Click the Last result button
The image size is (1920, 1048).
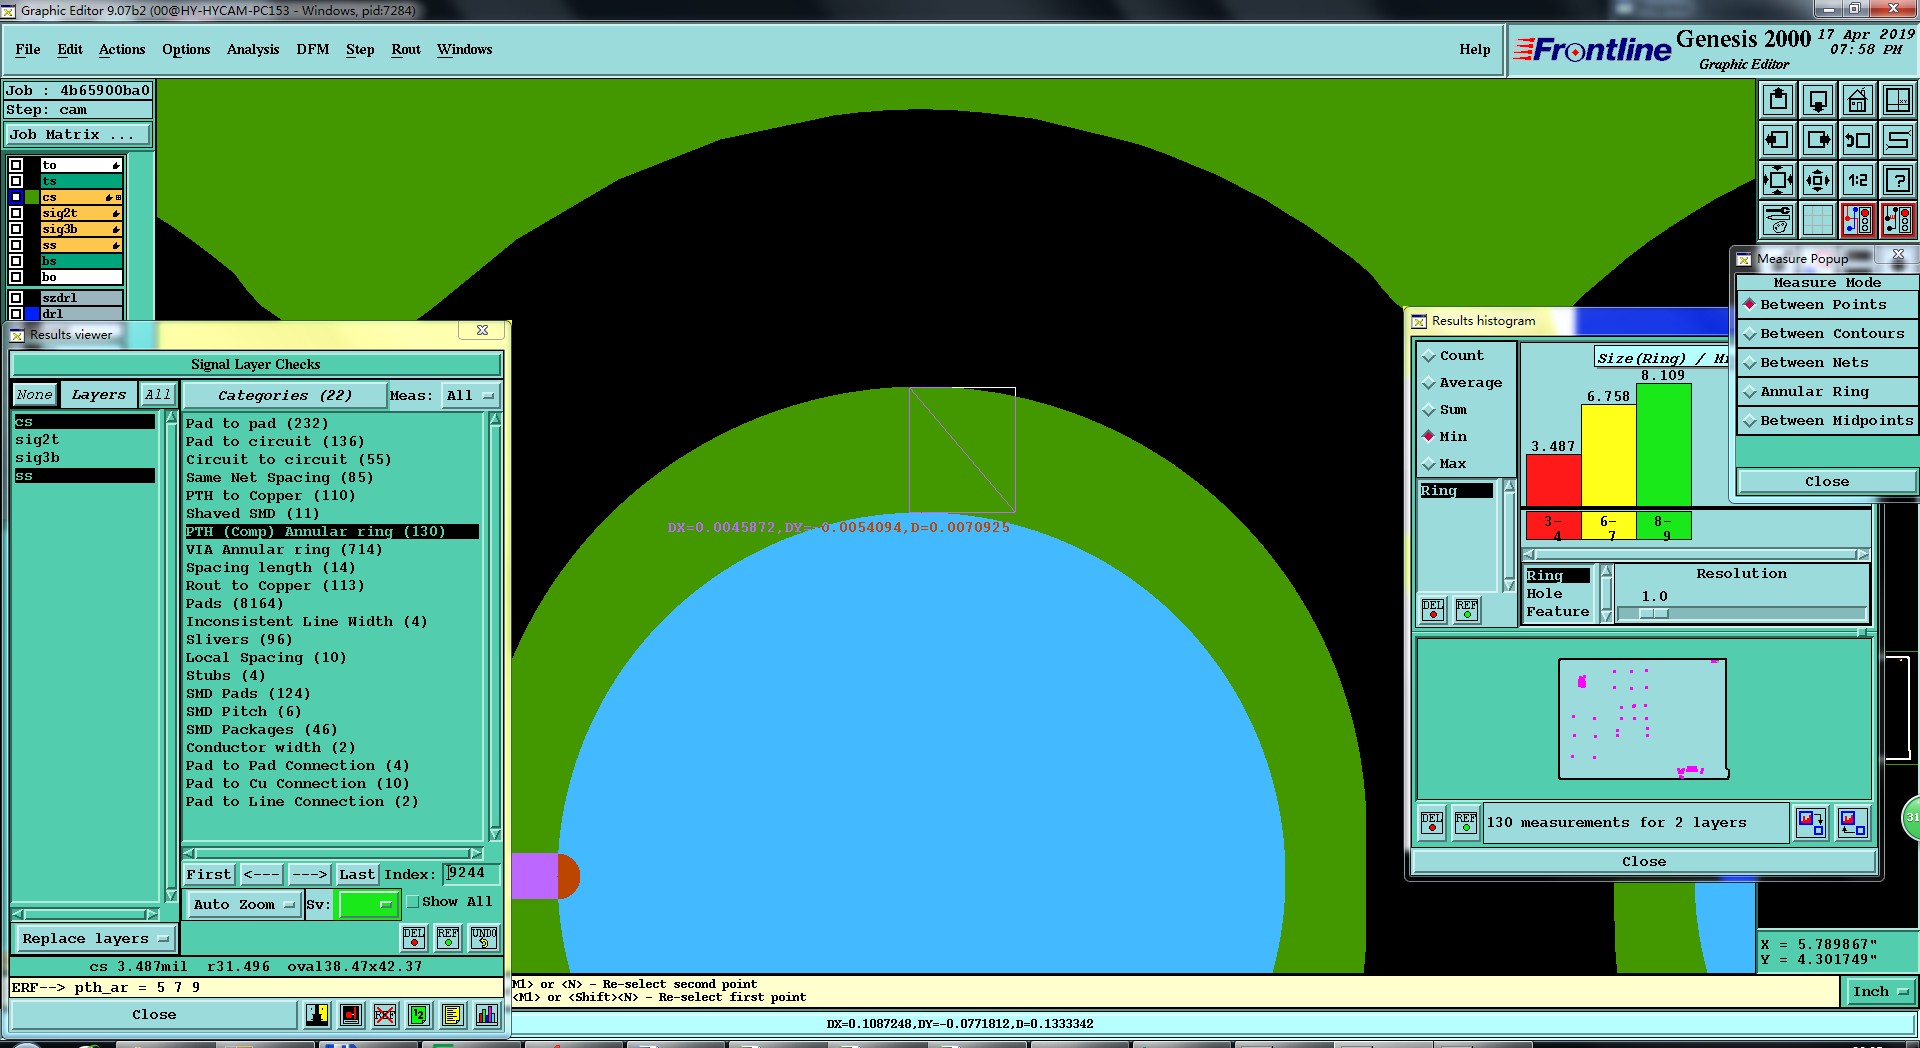click(x=357, y=875)
